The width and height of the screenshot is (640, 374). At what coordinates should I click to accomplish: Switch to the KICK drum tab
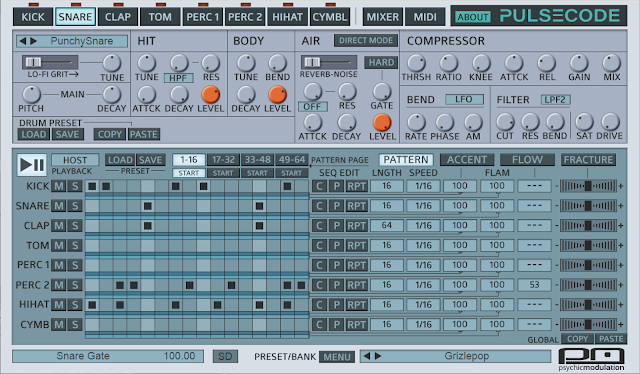33,17
